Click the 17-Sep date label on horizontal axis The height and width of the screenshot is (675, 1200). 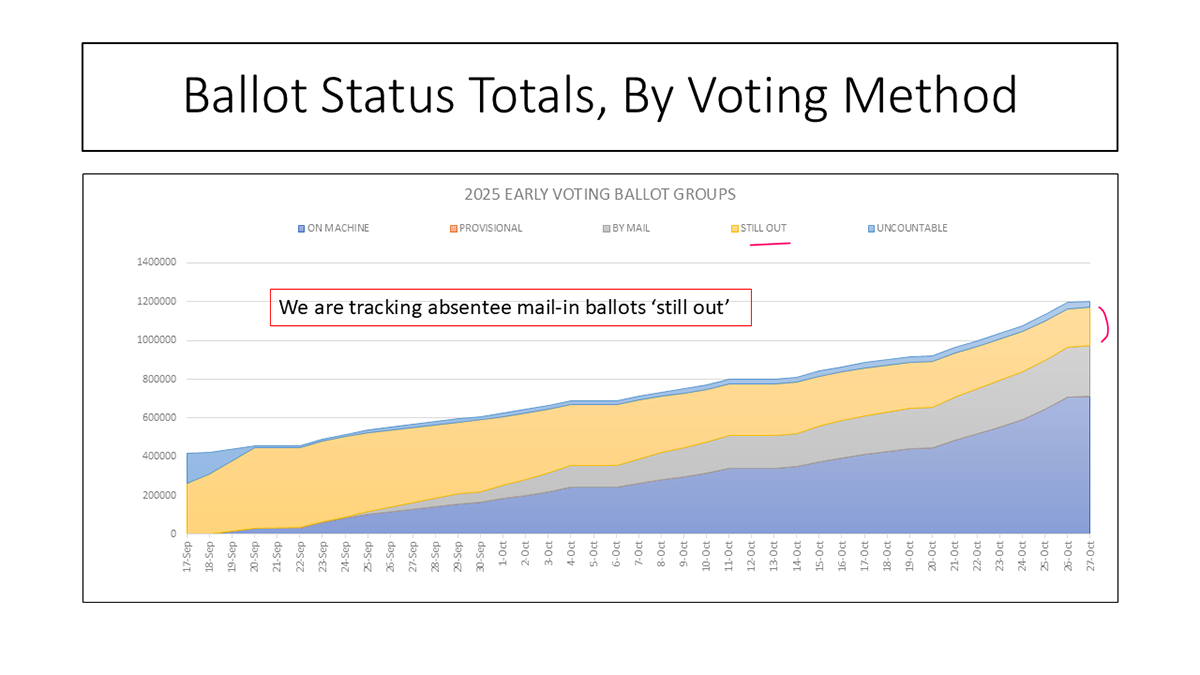point(187,555)
